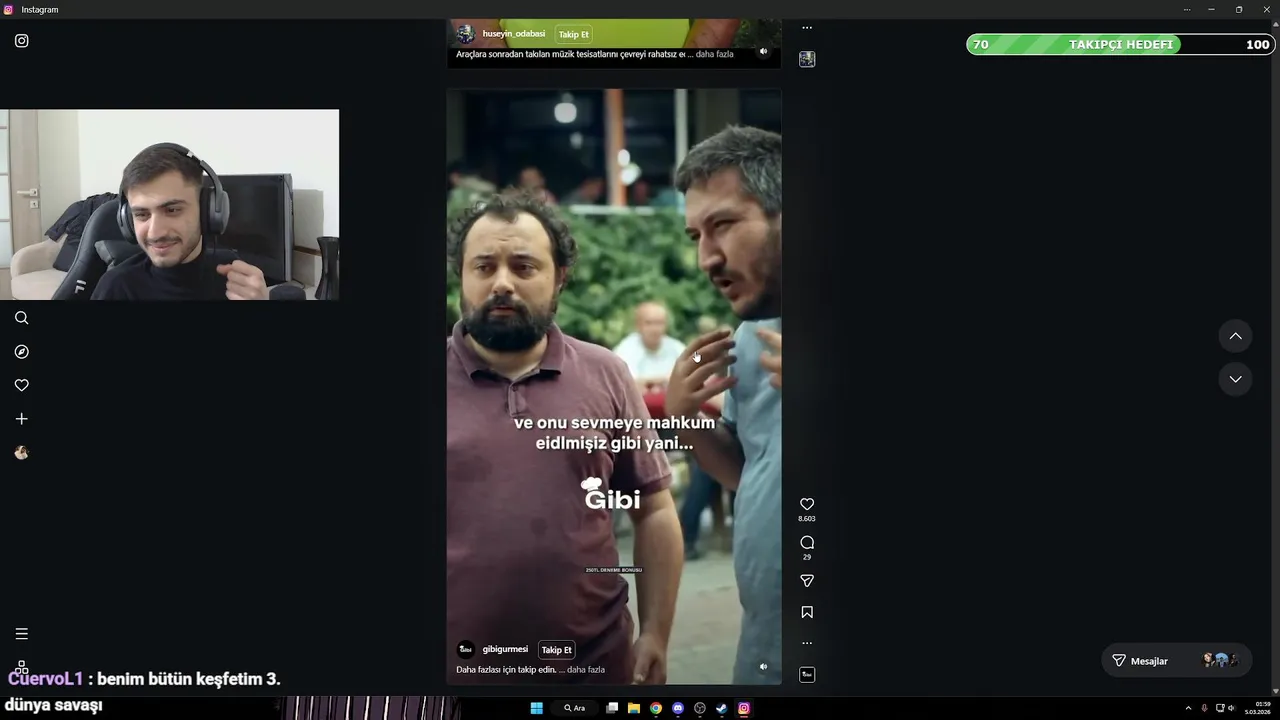Save the gibigurmesi reel with bookmark
The width and height of the screenshot is (1280, 720).
click(x=807, y=612)
